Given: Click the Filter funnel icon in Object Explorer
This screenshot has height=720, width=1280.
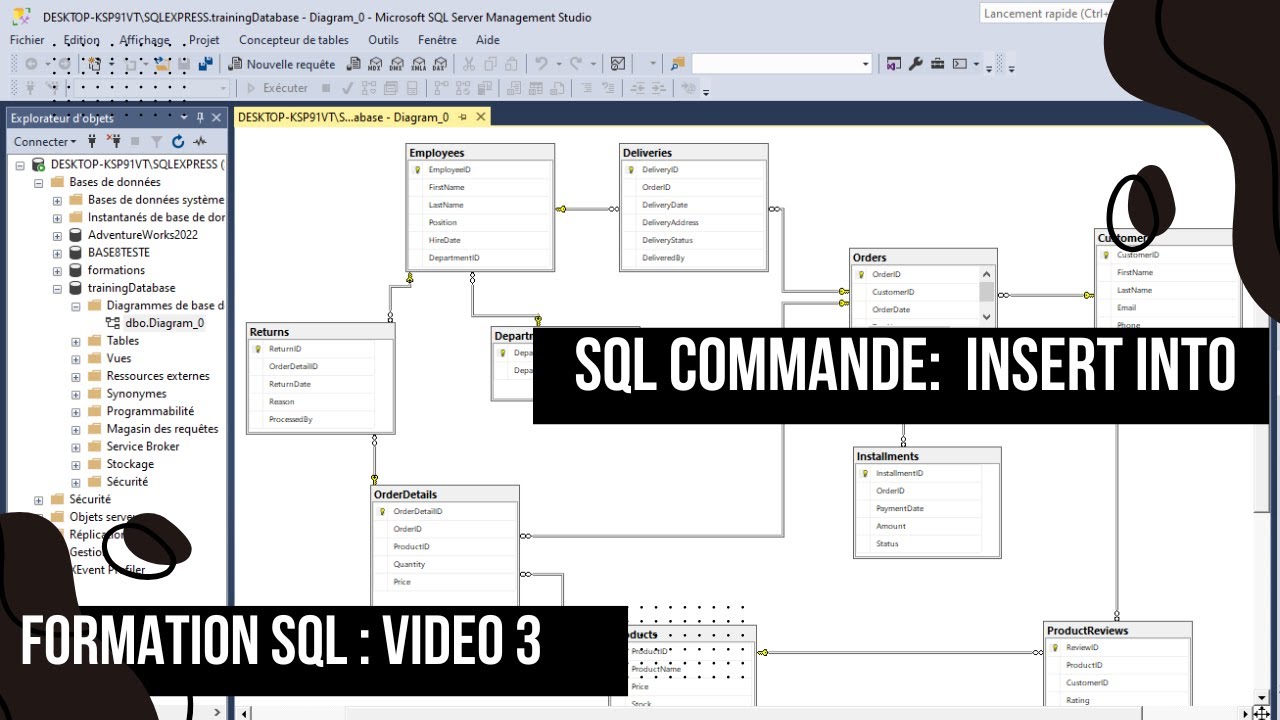Looking at the screenshot, I should (x=156, y=142).
